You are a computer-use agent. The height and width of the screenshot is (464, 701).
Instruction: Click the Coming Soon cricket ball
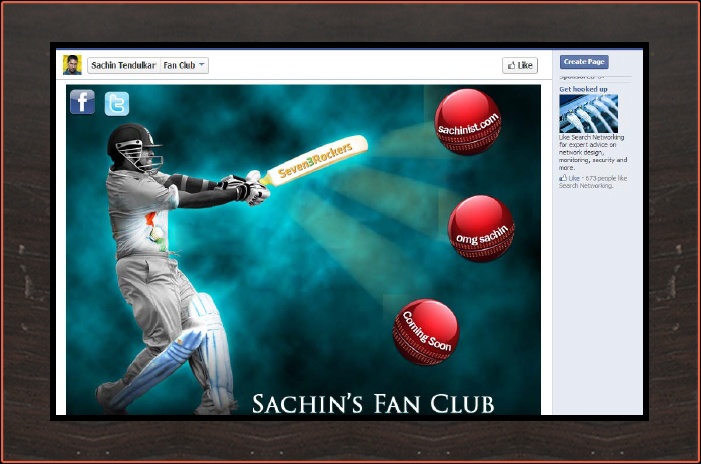[x=426, y=332]
